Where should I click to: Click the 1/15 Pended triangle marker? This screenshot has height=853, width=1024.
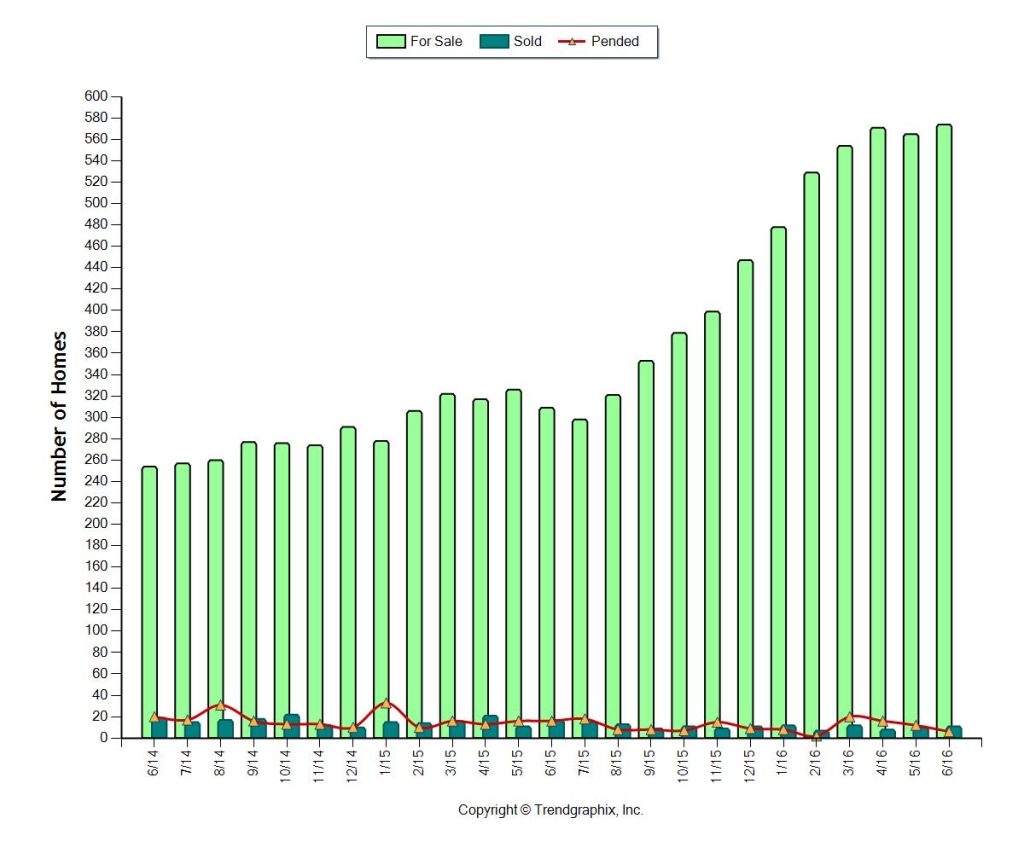(385, 703)
